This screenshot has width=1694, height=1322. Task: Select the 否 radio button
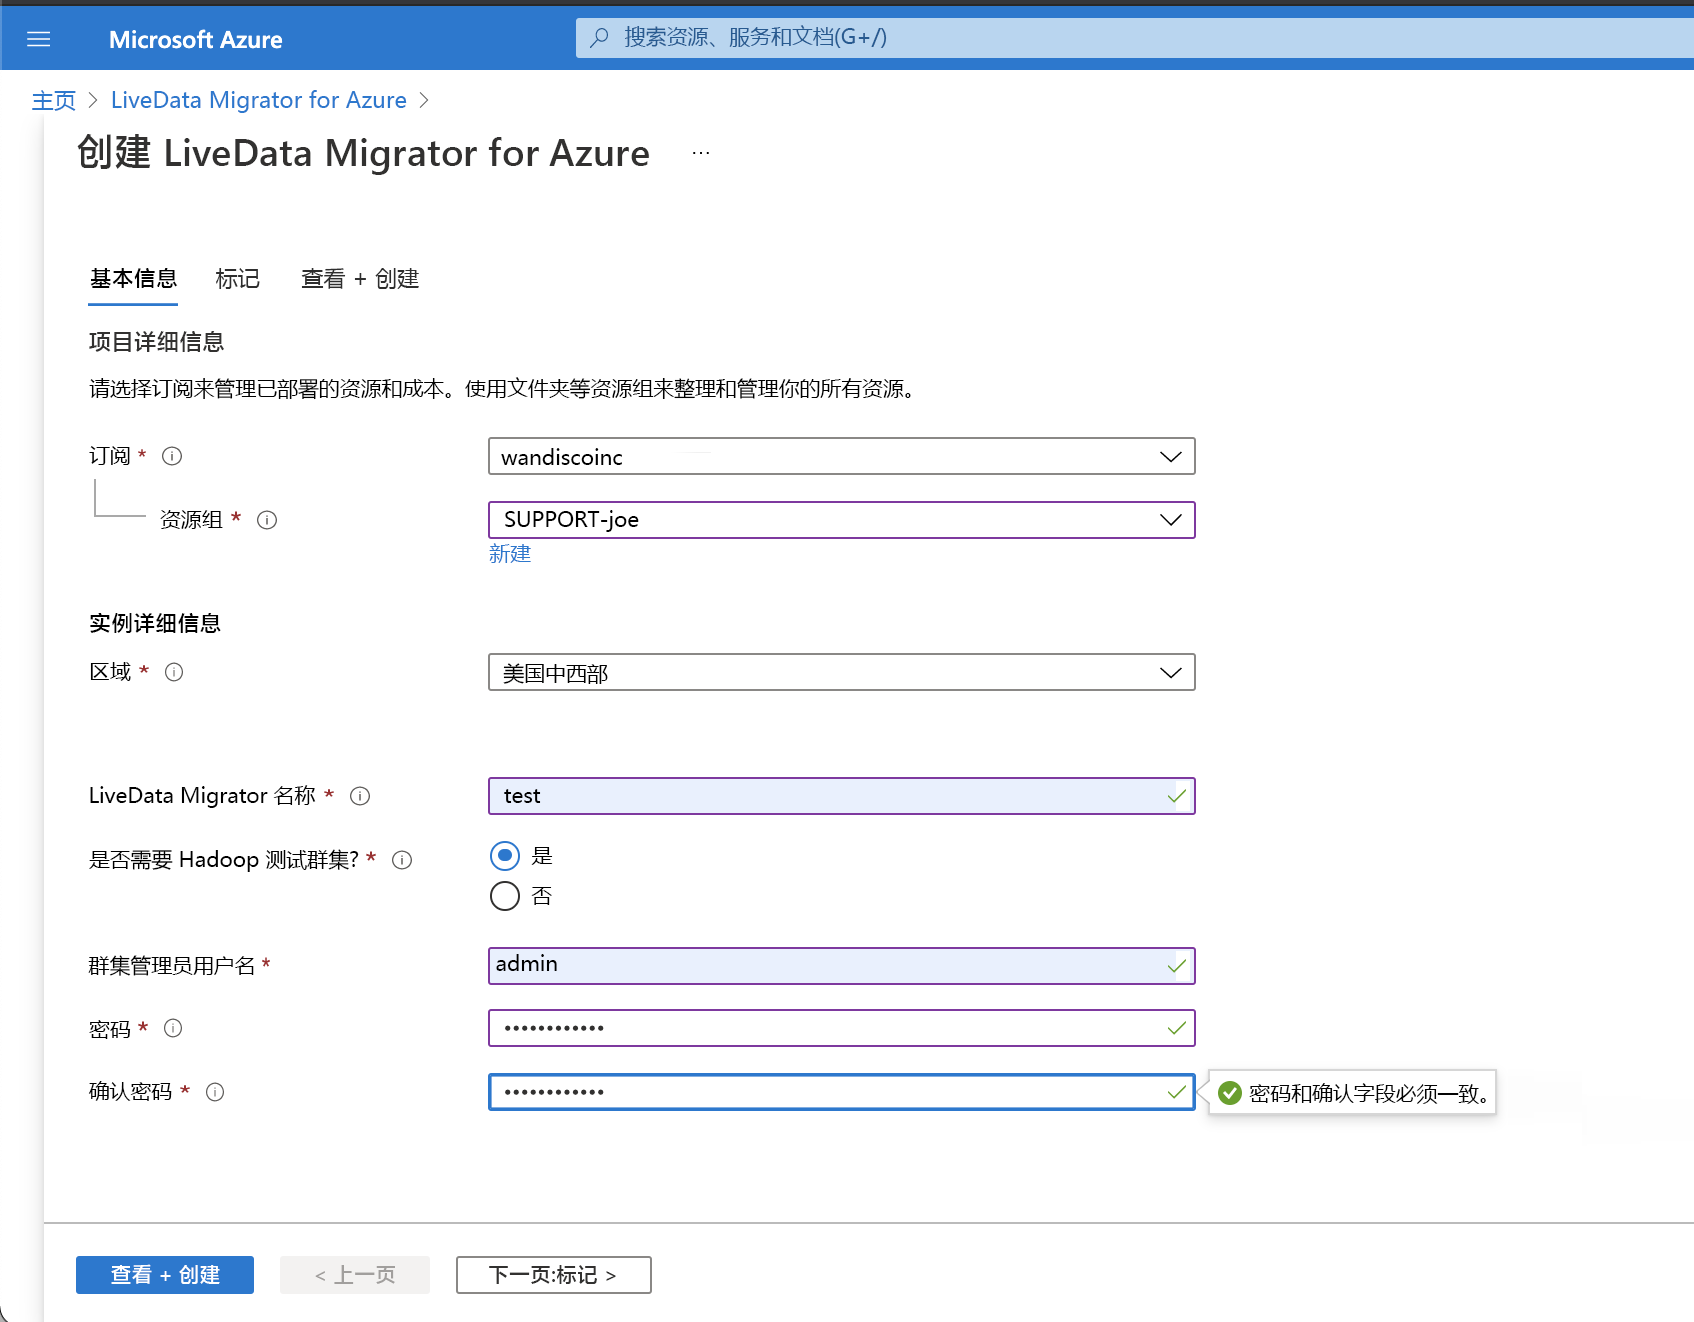click(505, 896)
